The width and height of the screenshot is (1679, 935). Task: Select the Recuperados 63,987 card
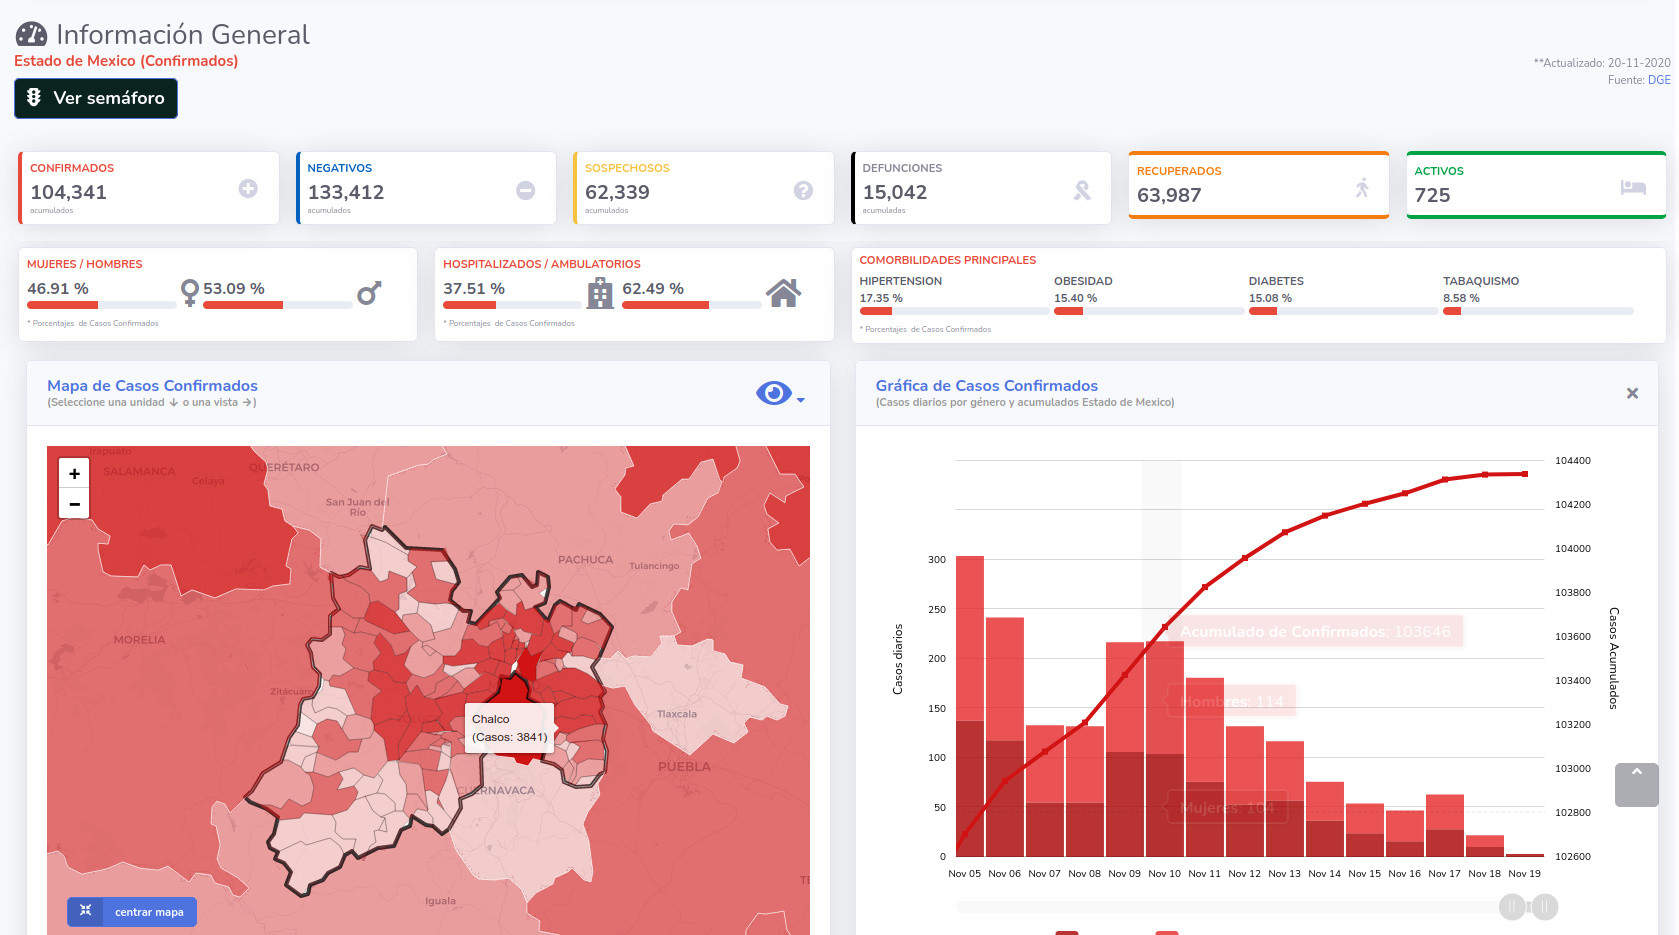click(x=1259, y=185)
